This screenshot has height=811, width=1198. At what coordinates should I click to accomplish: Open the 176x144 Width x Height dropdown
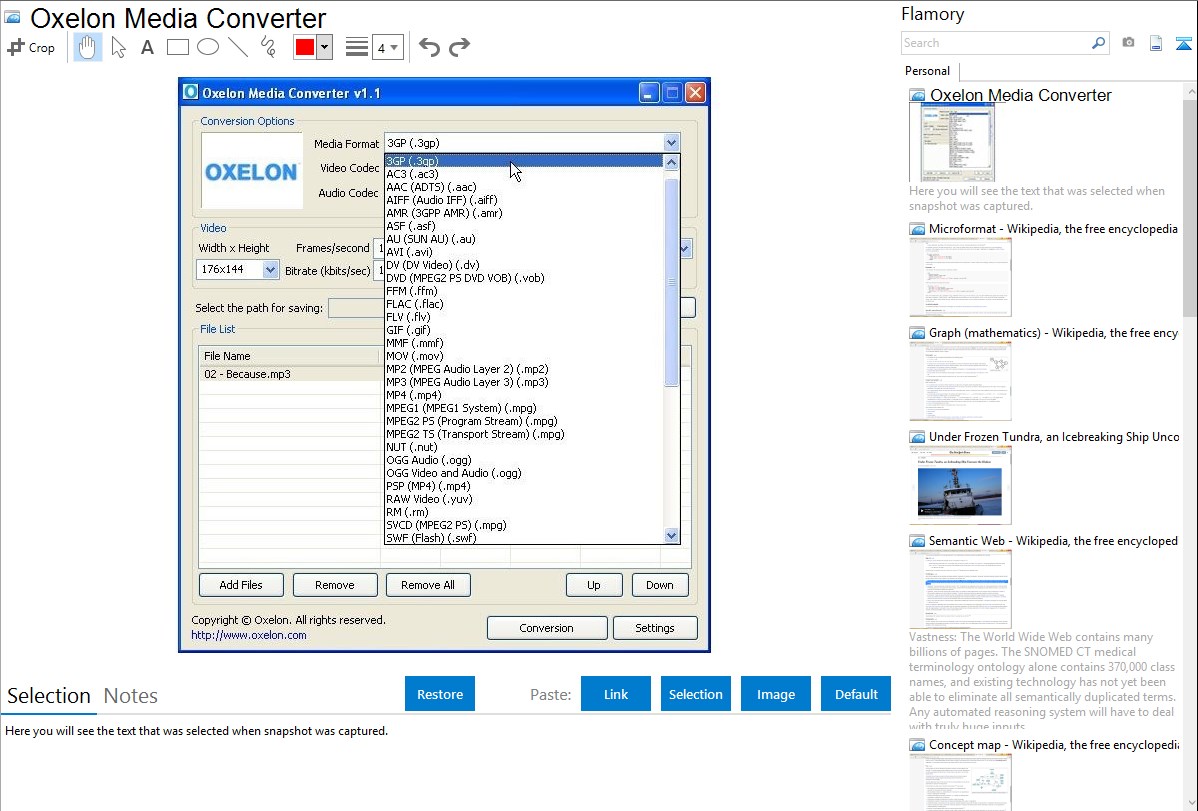[270, 269]
